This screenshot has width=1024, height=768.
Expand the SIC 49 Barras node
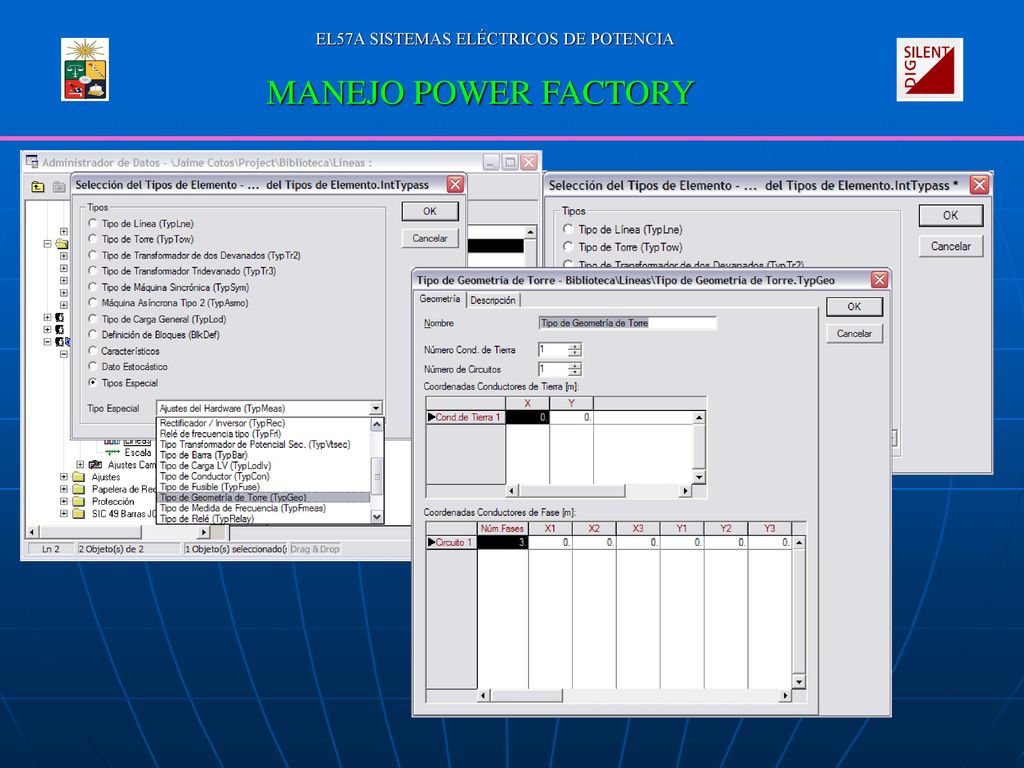64,514
